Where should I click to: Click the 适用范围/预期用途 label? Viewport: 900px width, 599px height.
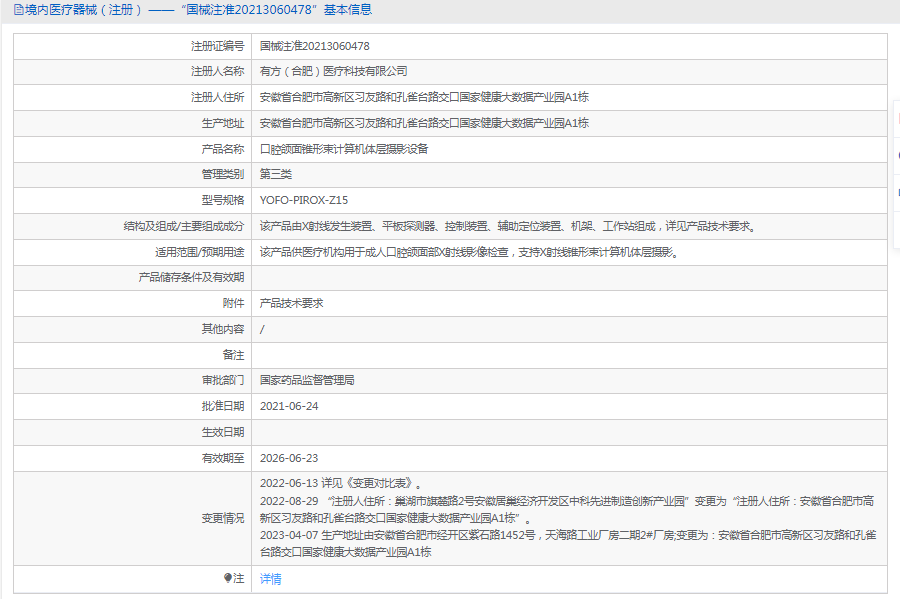point(199,252)
